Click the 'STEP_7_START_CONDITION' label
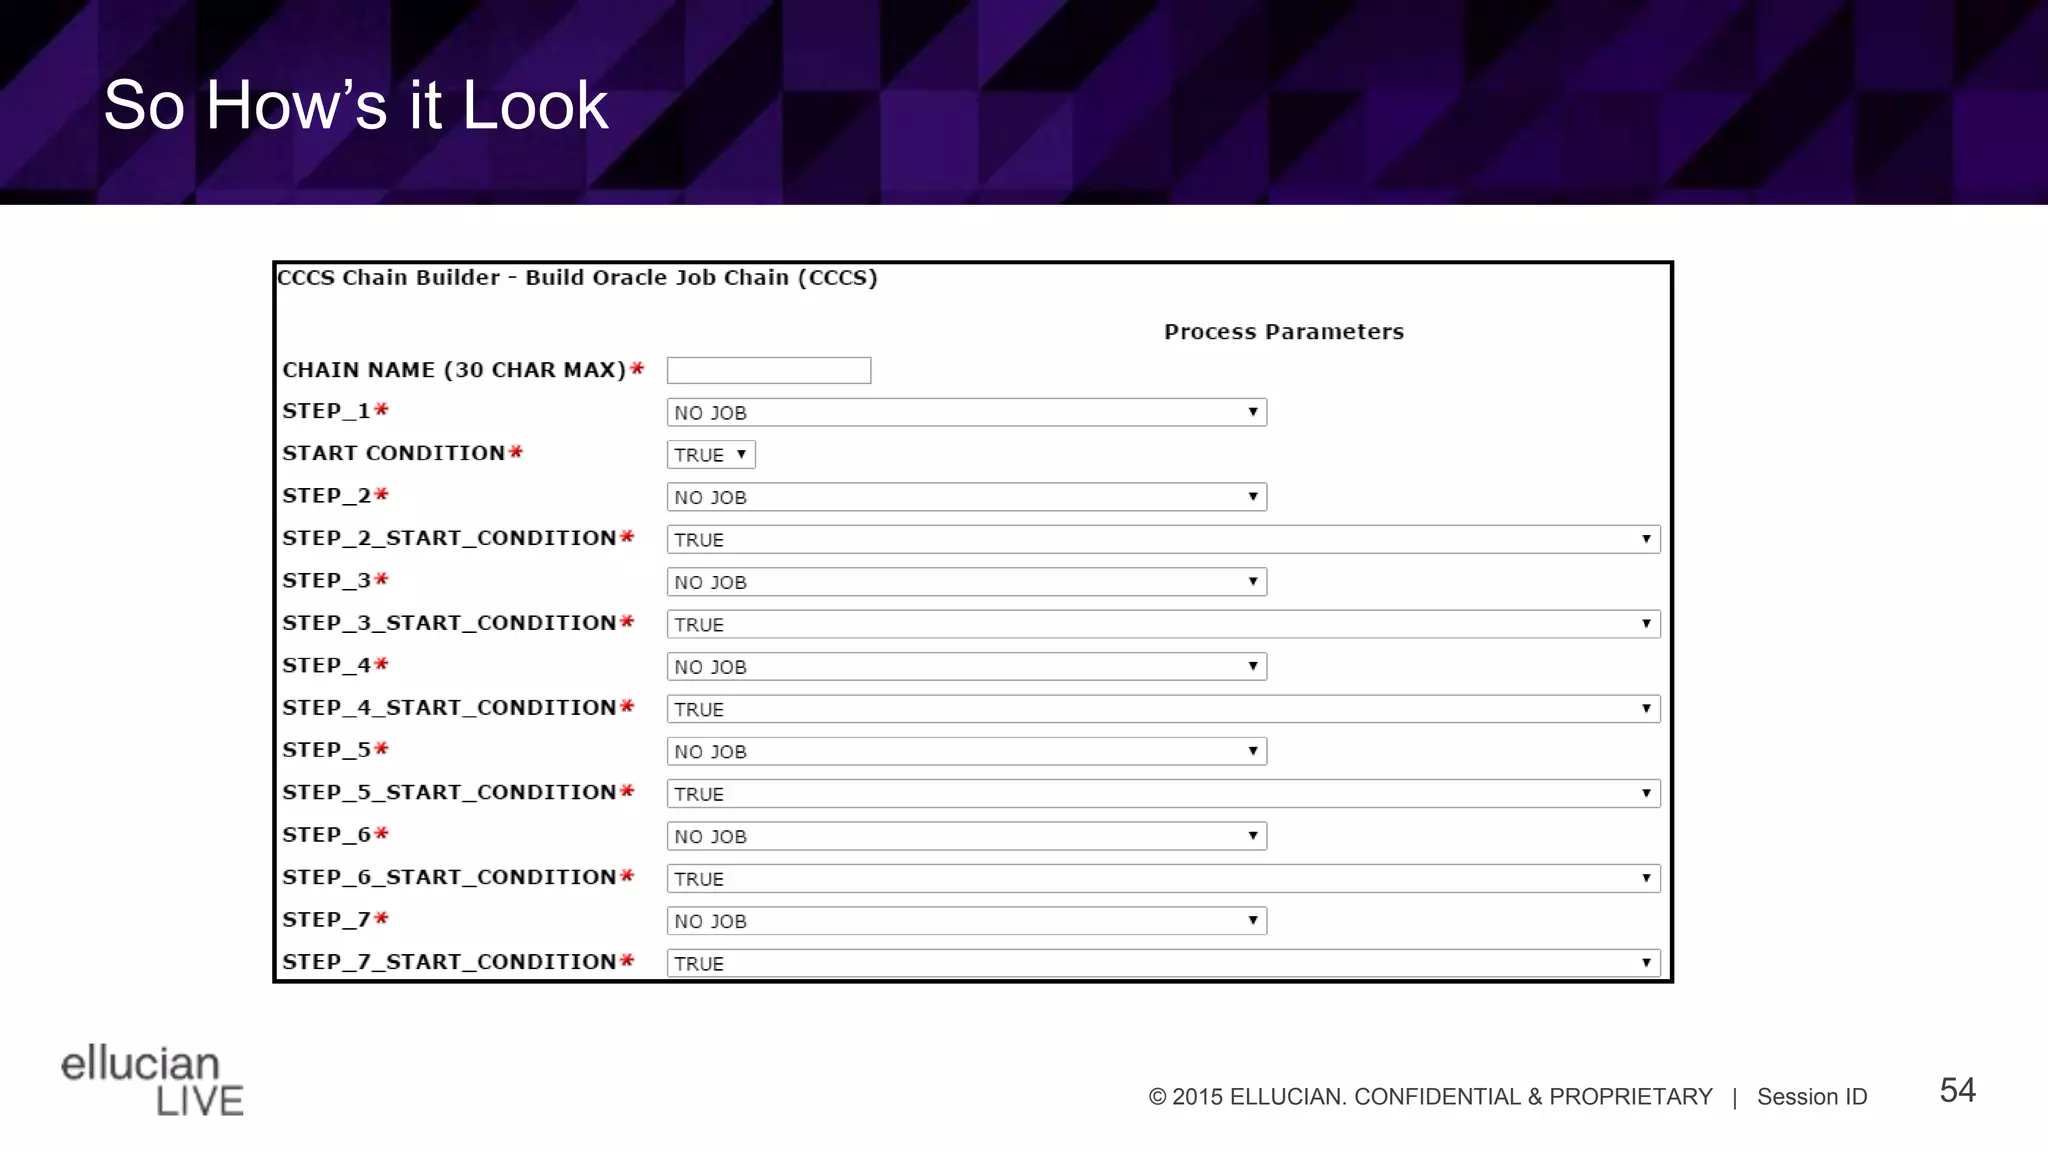Viewport: 2048px width, 1152px height. (x=449, y=962)
